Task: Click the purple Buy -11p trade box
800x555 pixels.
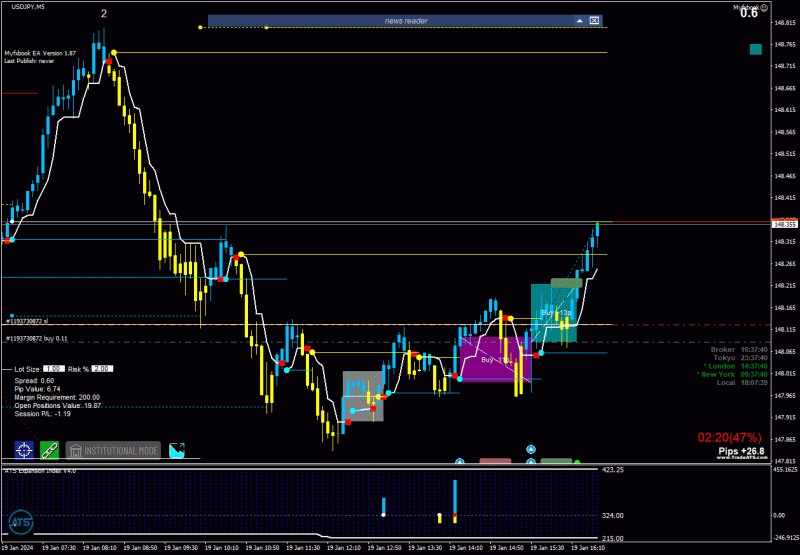Action: pos(495,359)
